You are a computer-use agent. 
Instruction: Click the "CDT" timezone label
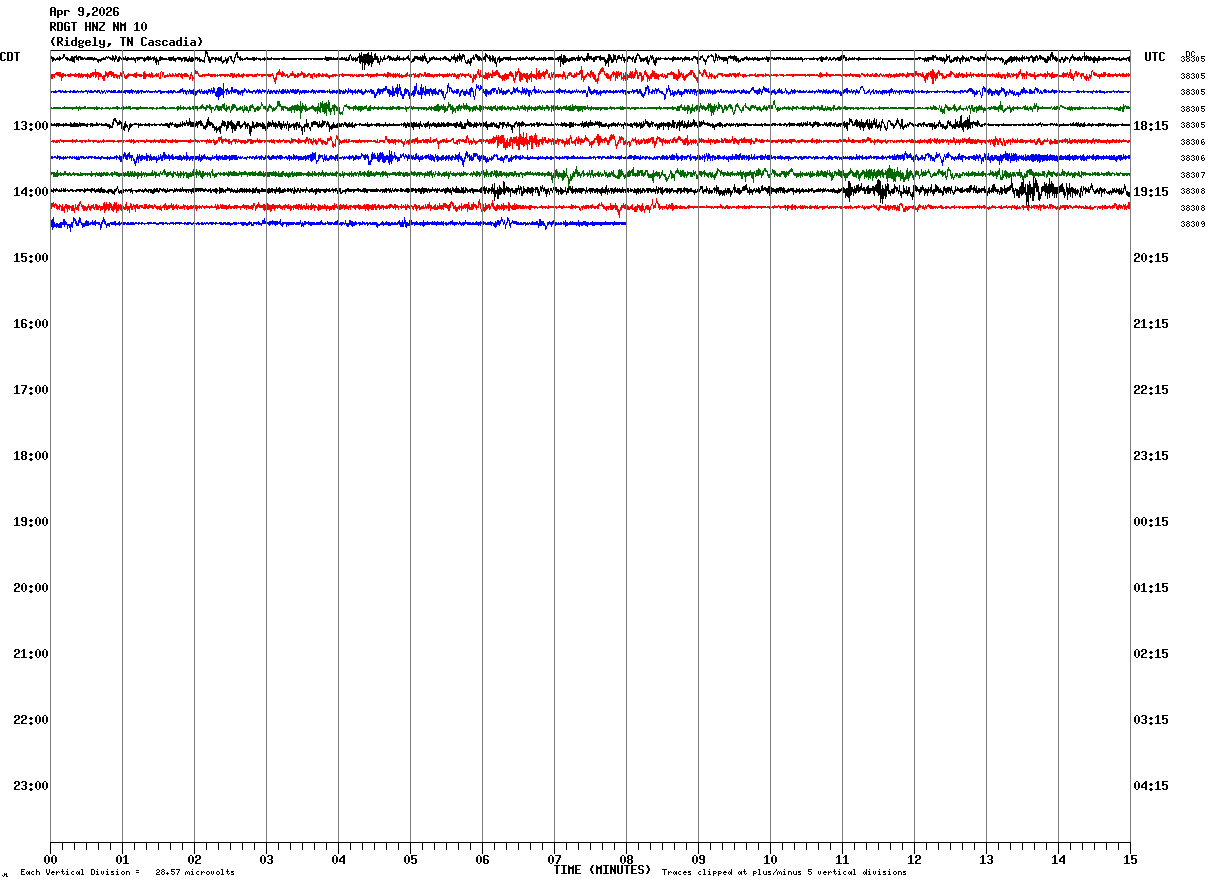pyautogui.click(x=10, y=57)
